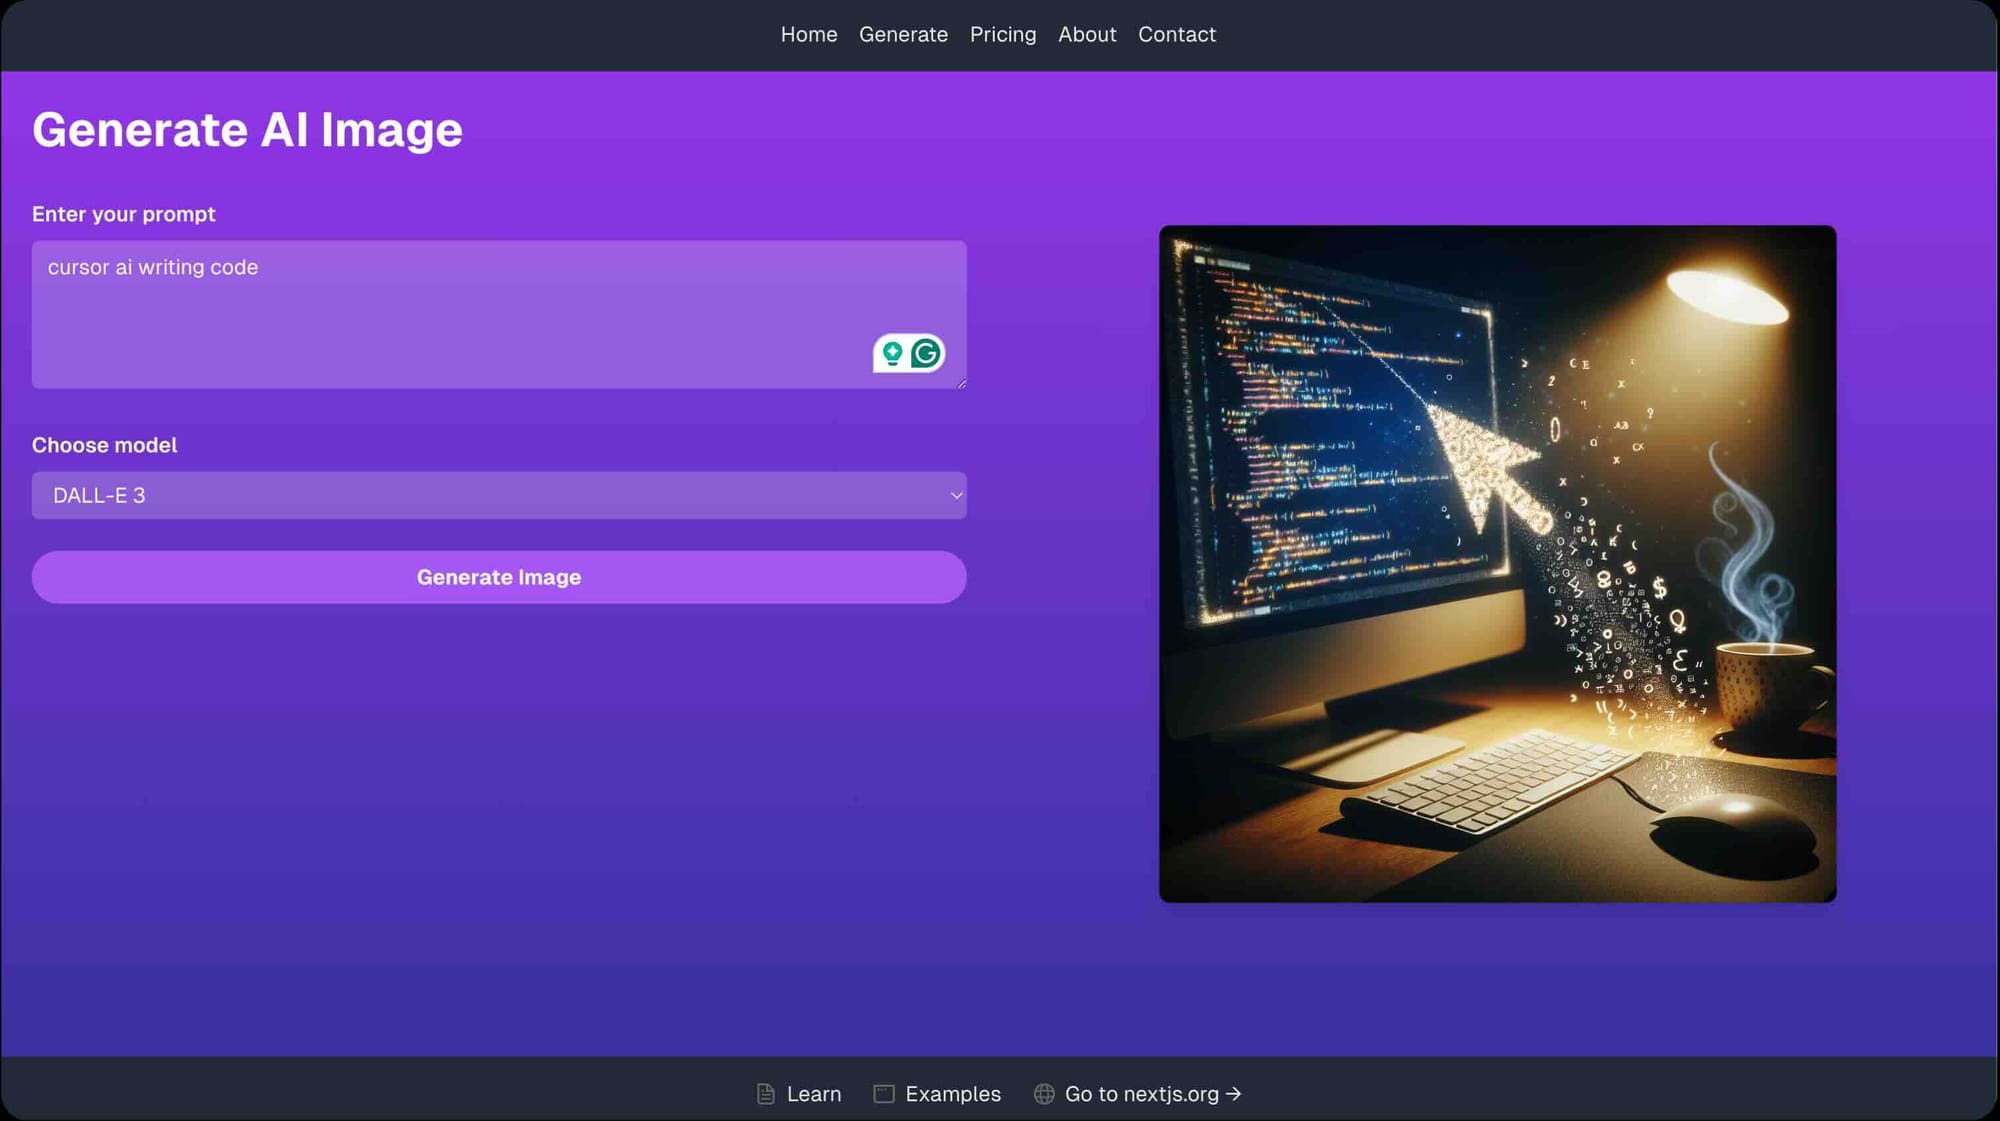Screen dimensions: 2000x1121
Task: Click the green lightbulb suggestion icon
Action: click(x=892, y=353)
